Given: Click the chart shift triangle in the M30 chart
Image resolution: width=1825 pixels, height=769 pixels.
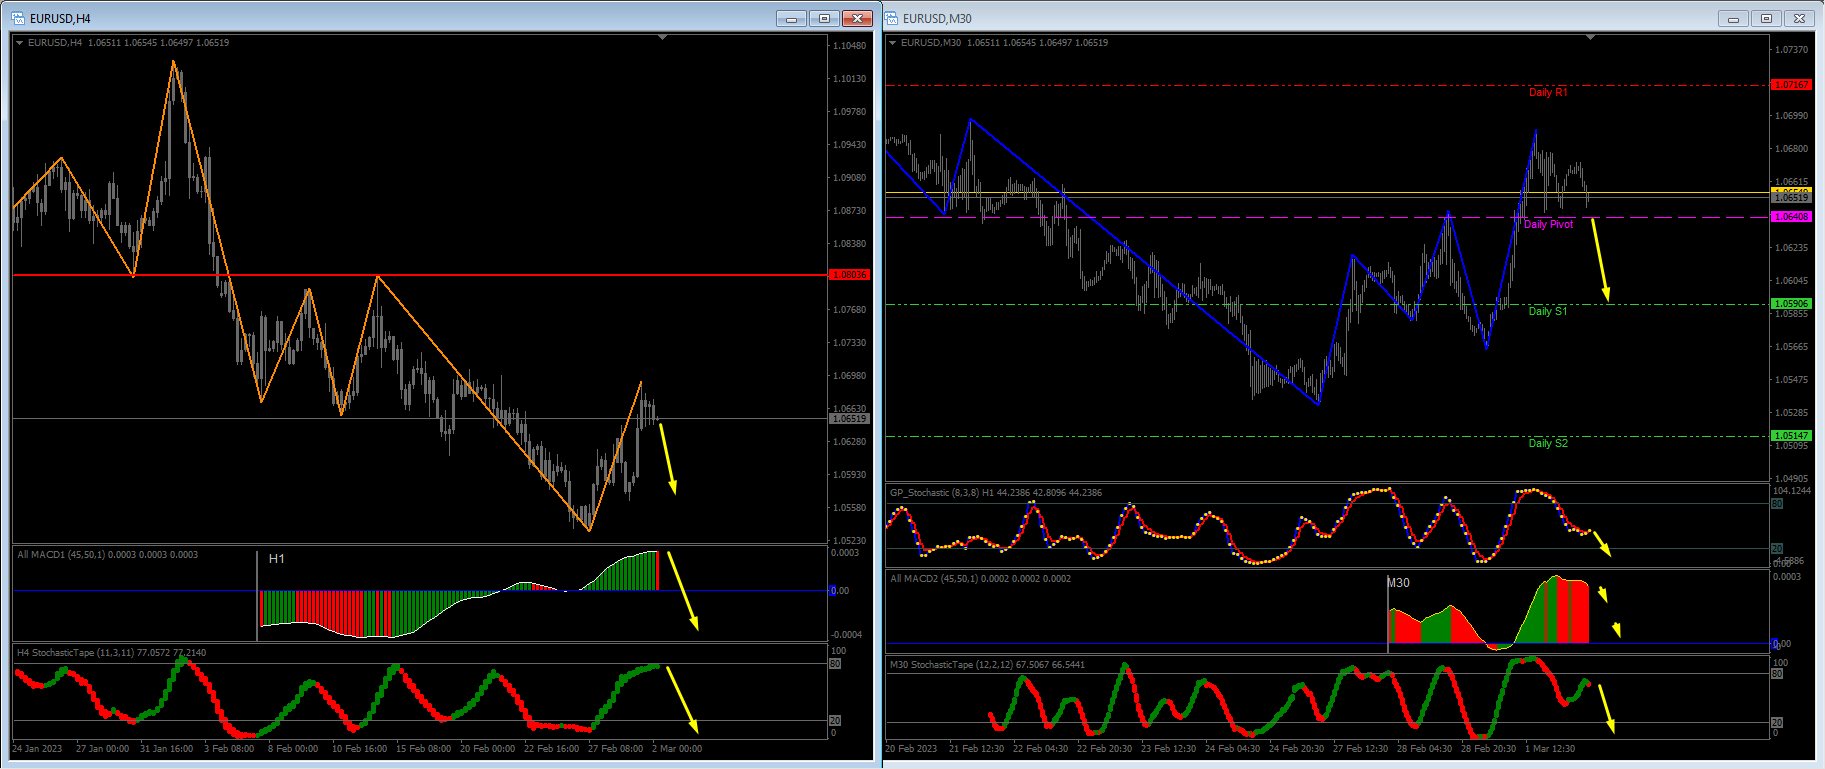Looking at the screenshot, I should [1590, 38].
